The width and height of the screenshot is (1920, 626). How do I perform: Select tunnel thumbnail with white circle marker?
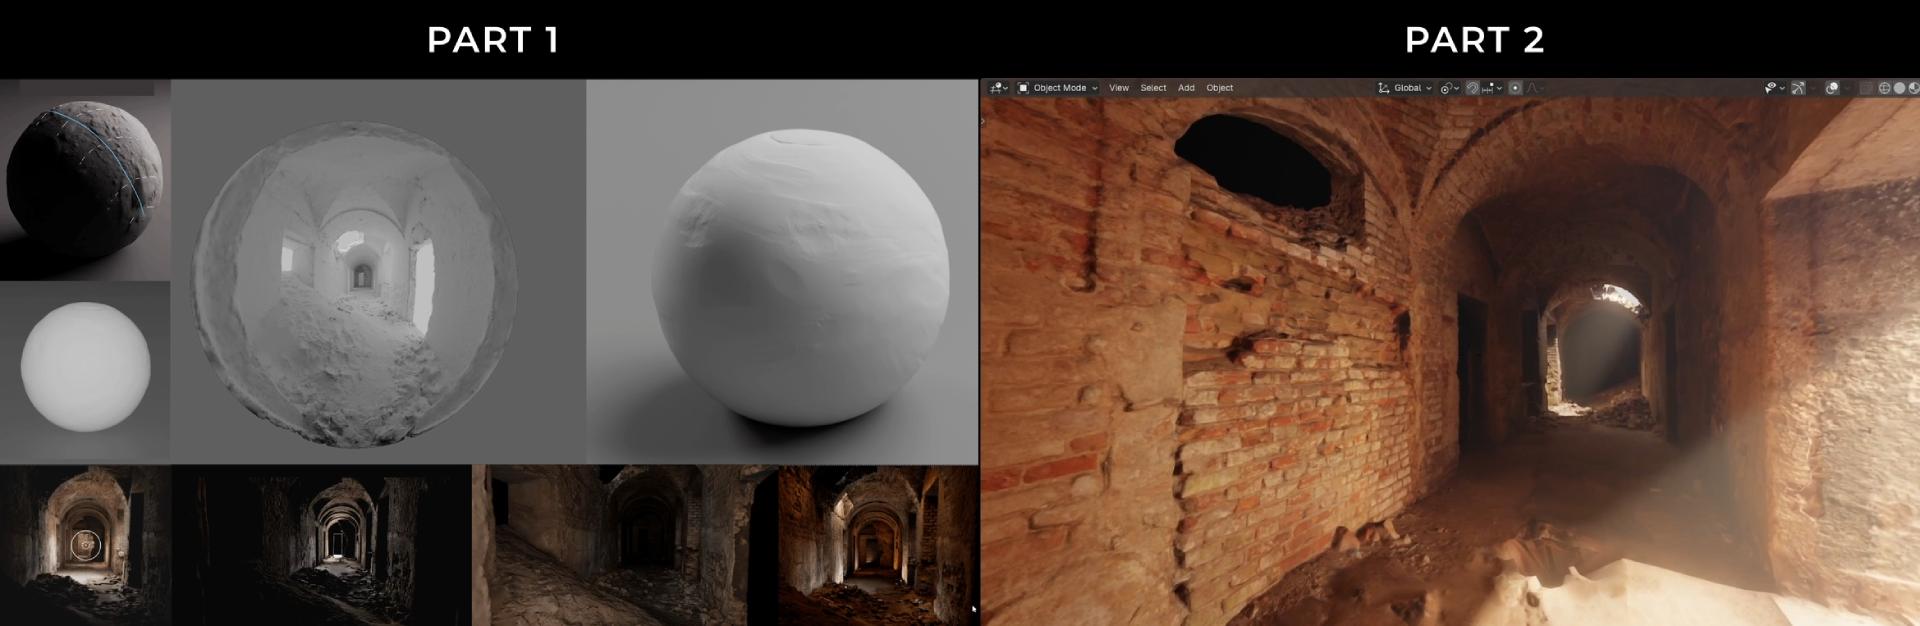pos(86,545)
